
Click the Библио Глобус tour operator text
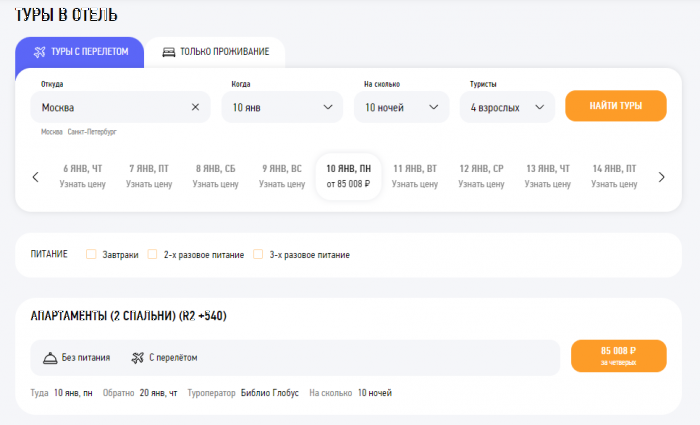[x=270, y=393]
